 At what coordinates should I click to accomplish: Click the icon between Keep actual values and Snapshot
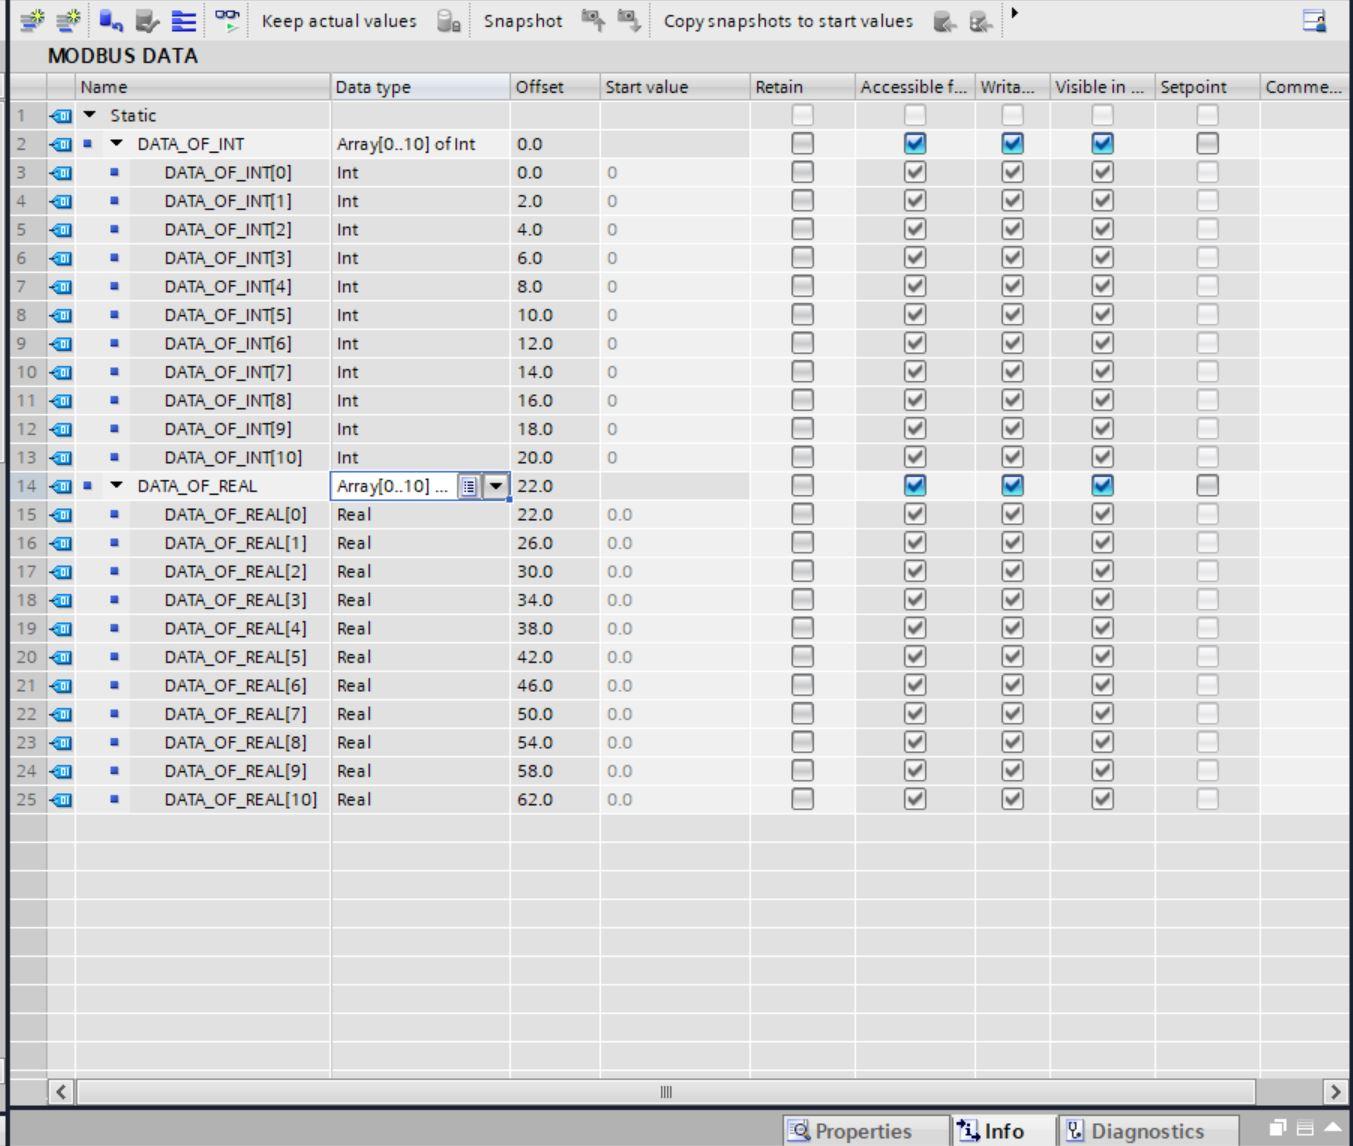click(x=449, y=21)
